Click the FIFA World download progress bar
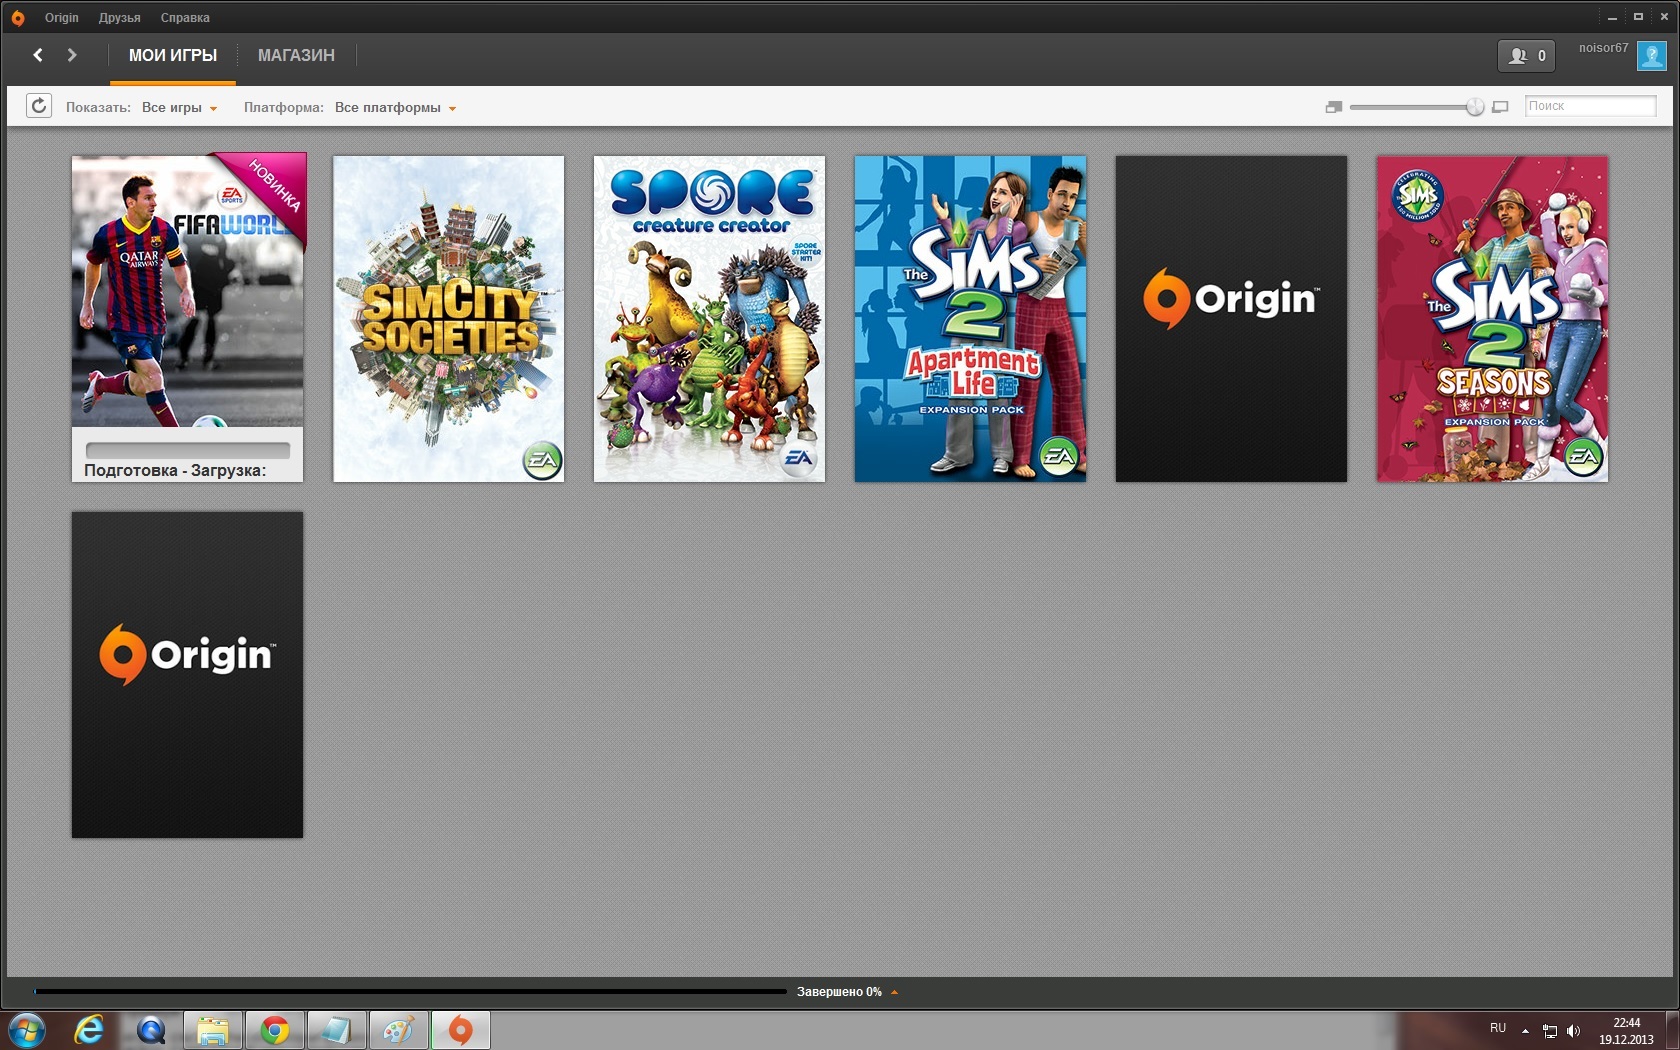The image size is (1680, 1050). coord(187,450)
